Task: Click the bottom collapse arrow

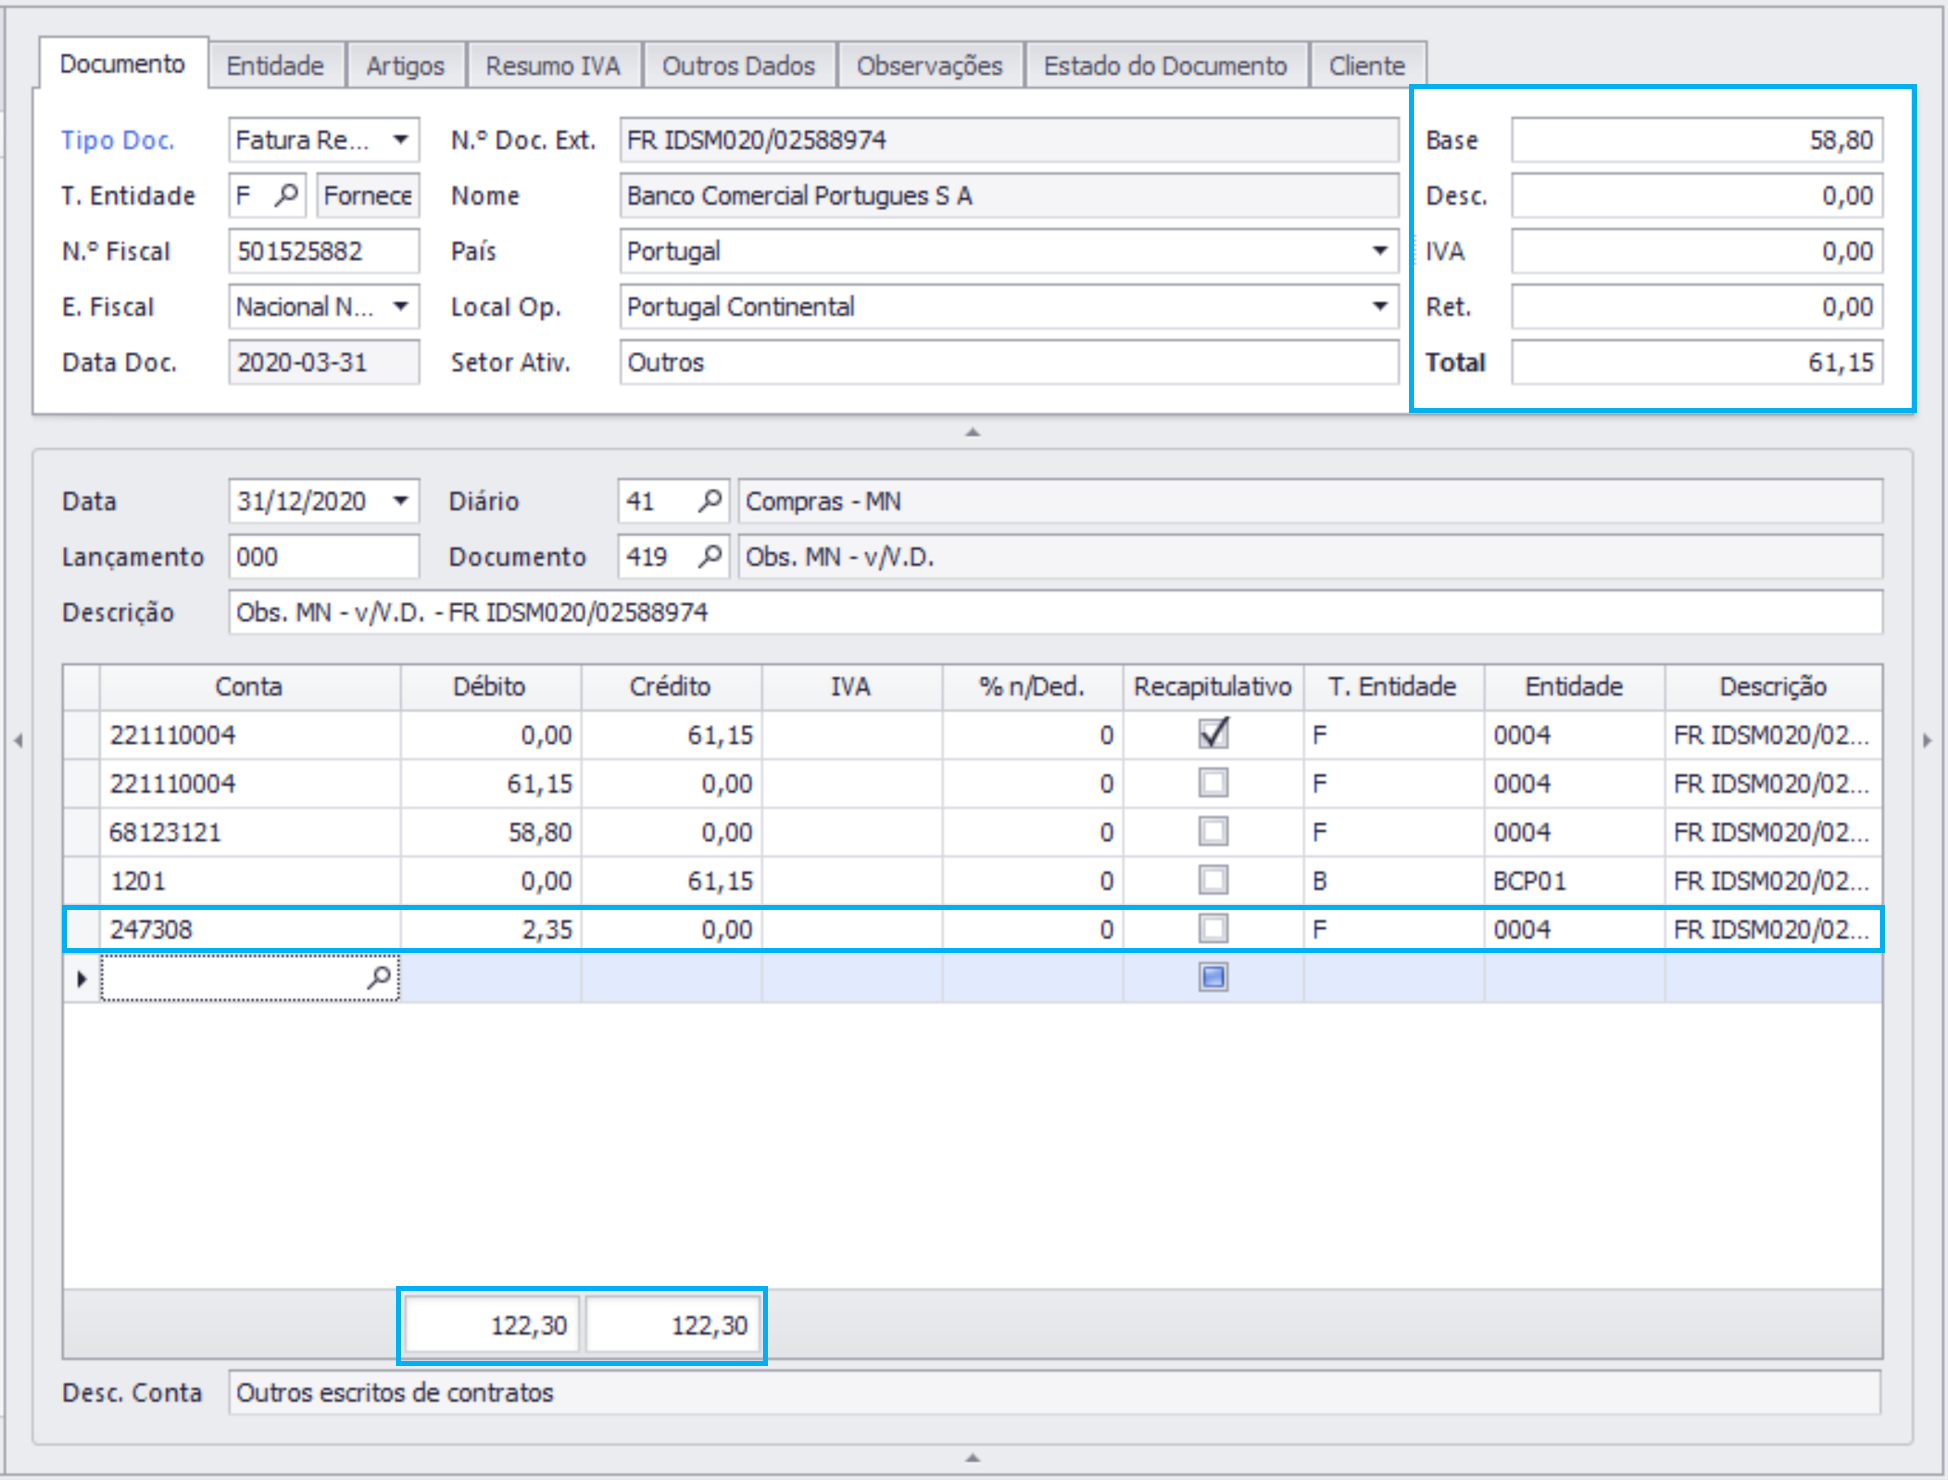Action: tap(972, 1457)
